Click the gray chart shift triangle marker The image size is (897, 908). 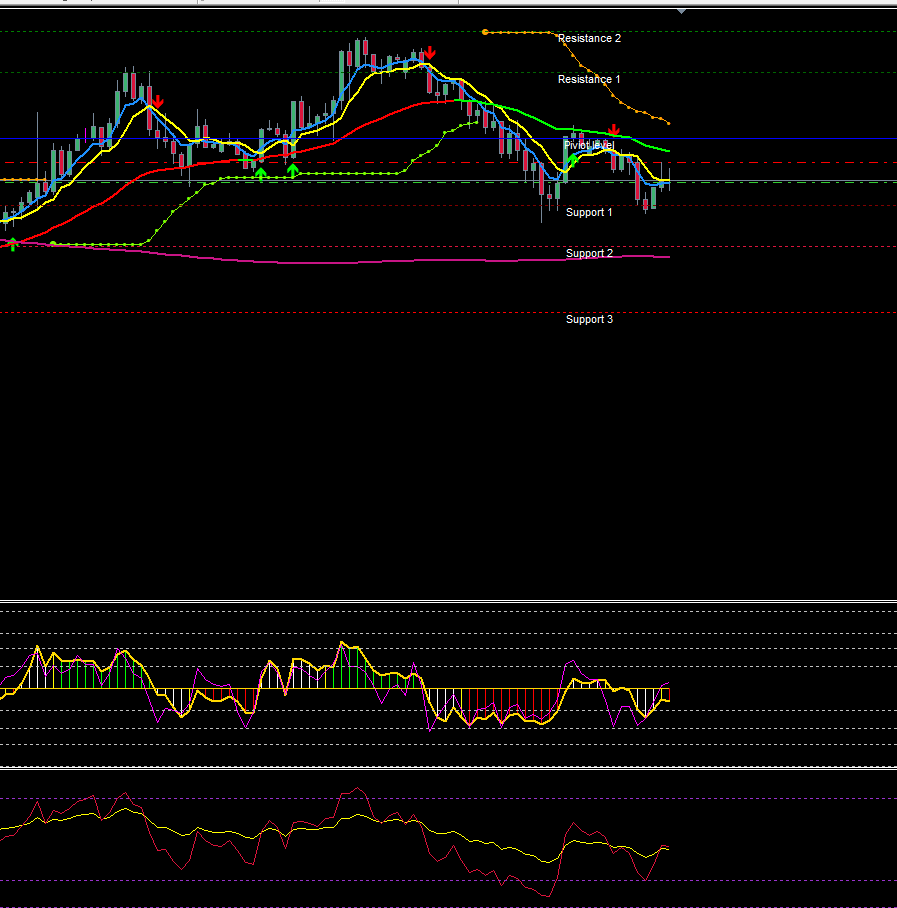(x=681, y=10)
